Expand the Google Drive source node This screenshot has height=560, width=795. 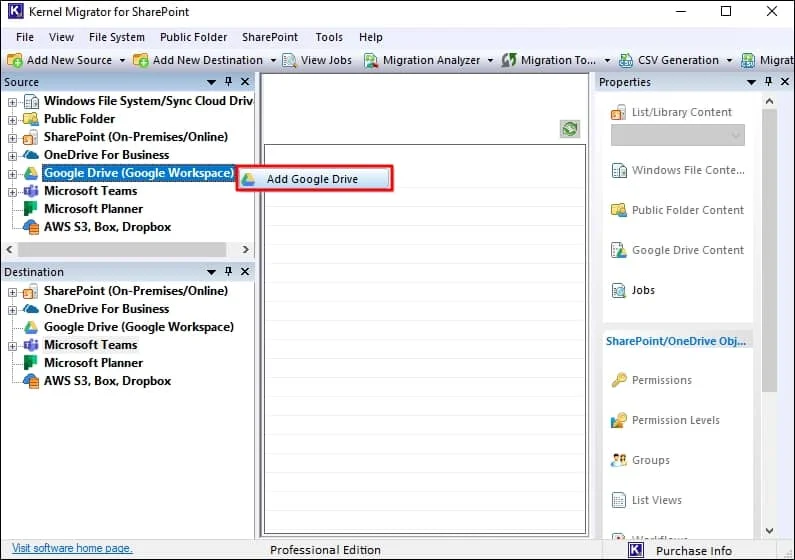pos(12,174)
